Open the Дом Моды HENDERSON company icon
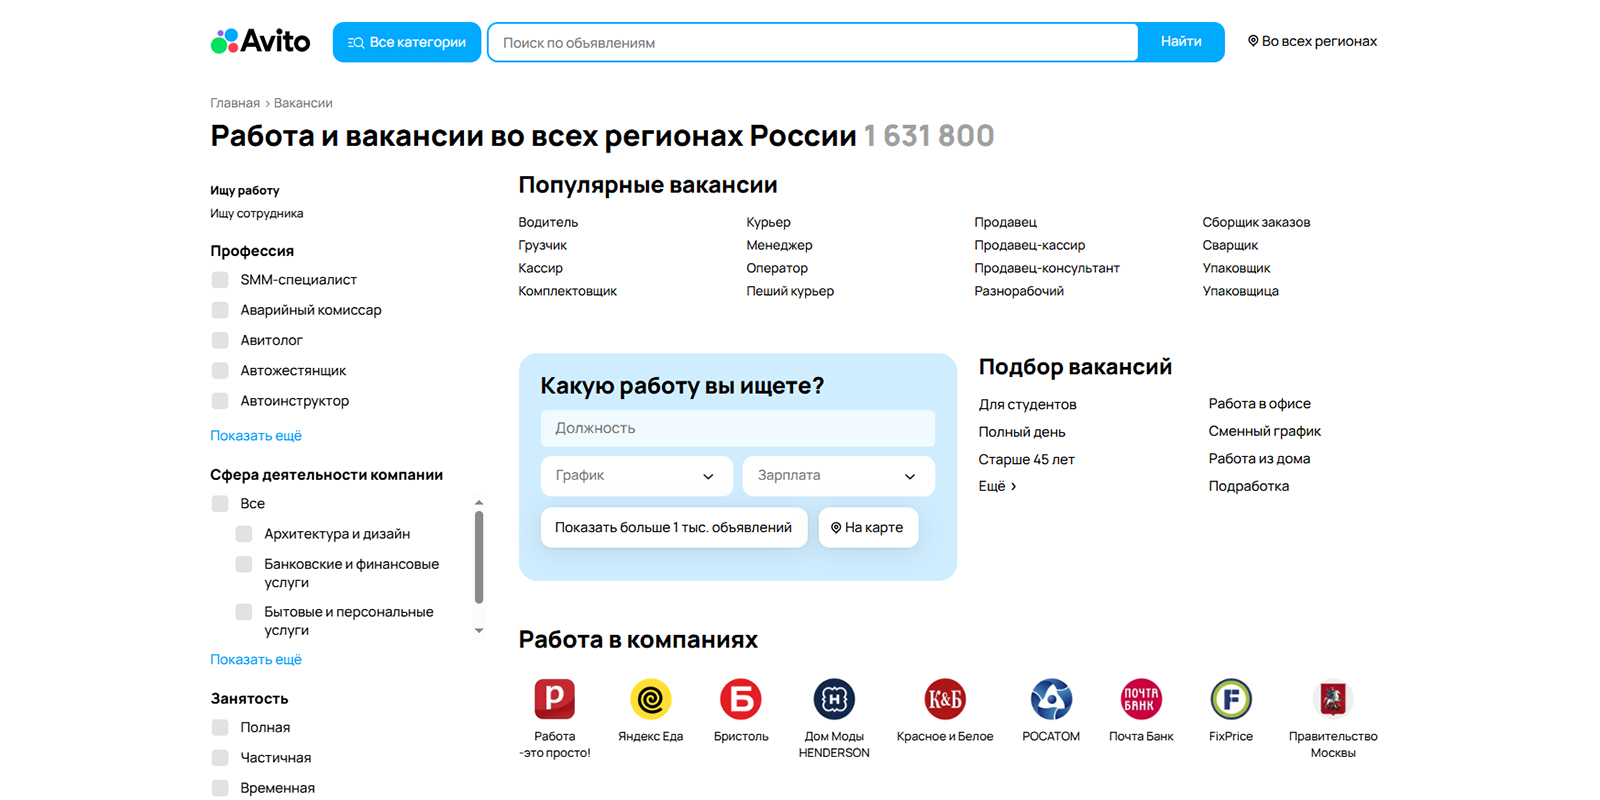1600x800 pixels. point(834,699)
